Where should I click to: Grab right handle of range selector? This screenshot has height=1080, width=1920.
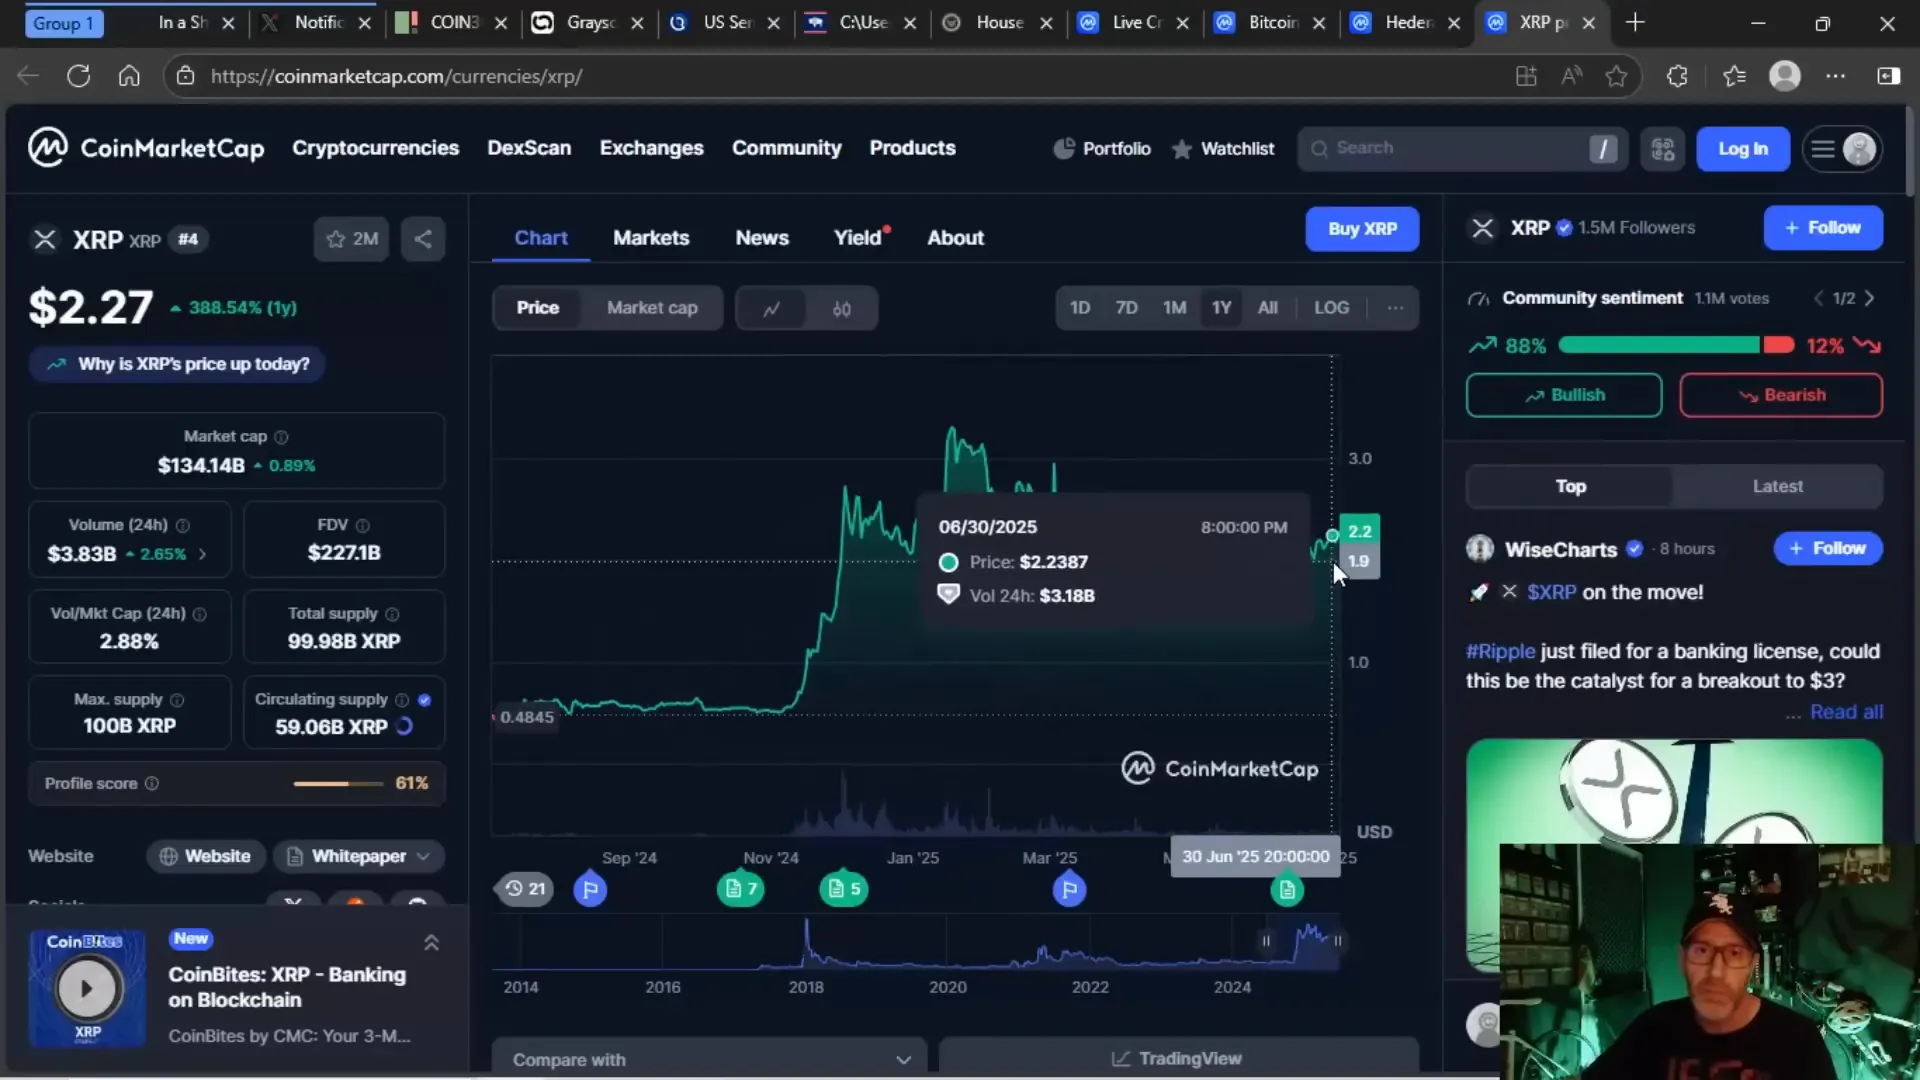[1337, 941]
